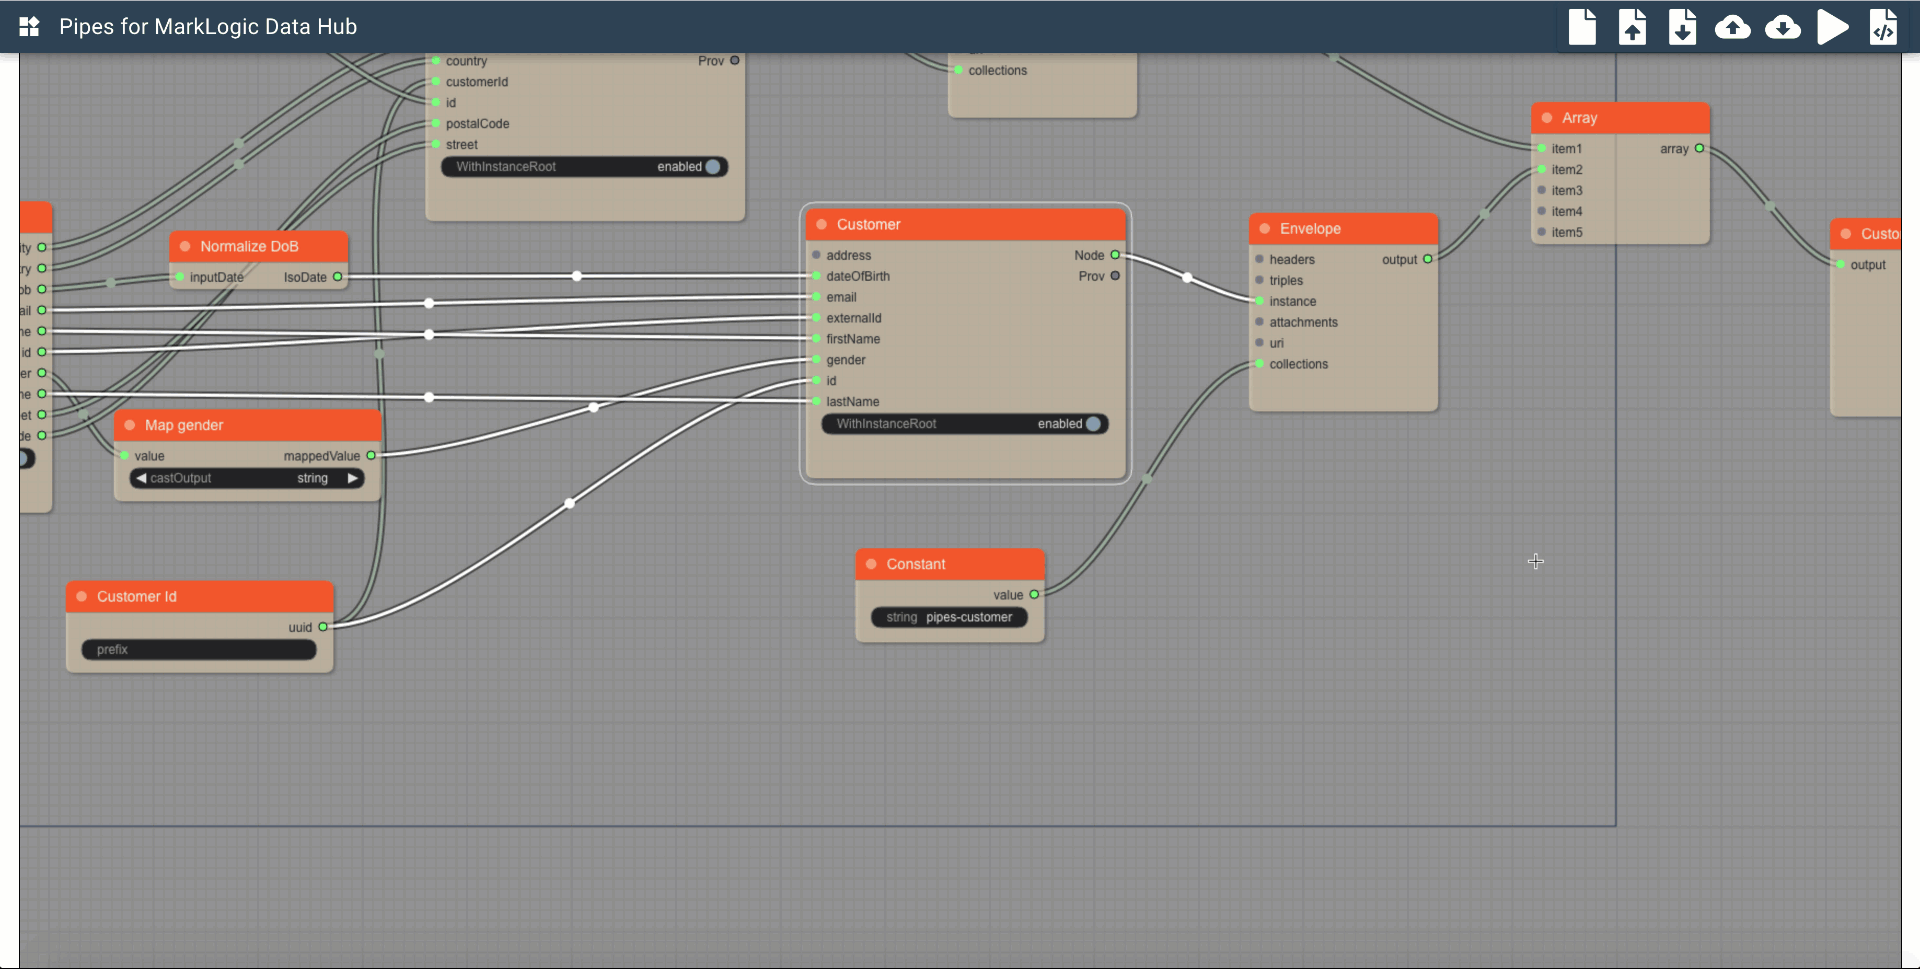Collapse the Customer node via its header dot
Viewport: 1920px width, 969px height.
pos(821,225)
